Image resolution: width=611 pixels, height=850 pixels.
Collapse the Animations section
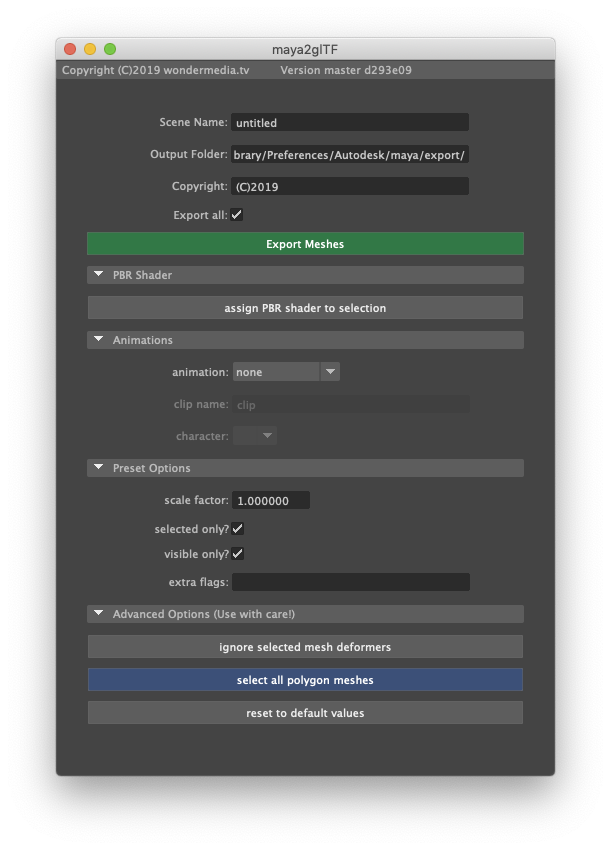(x=98, y=340)
